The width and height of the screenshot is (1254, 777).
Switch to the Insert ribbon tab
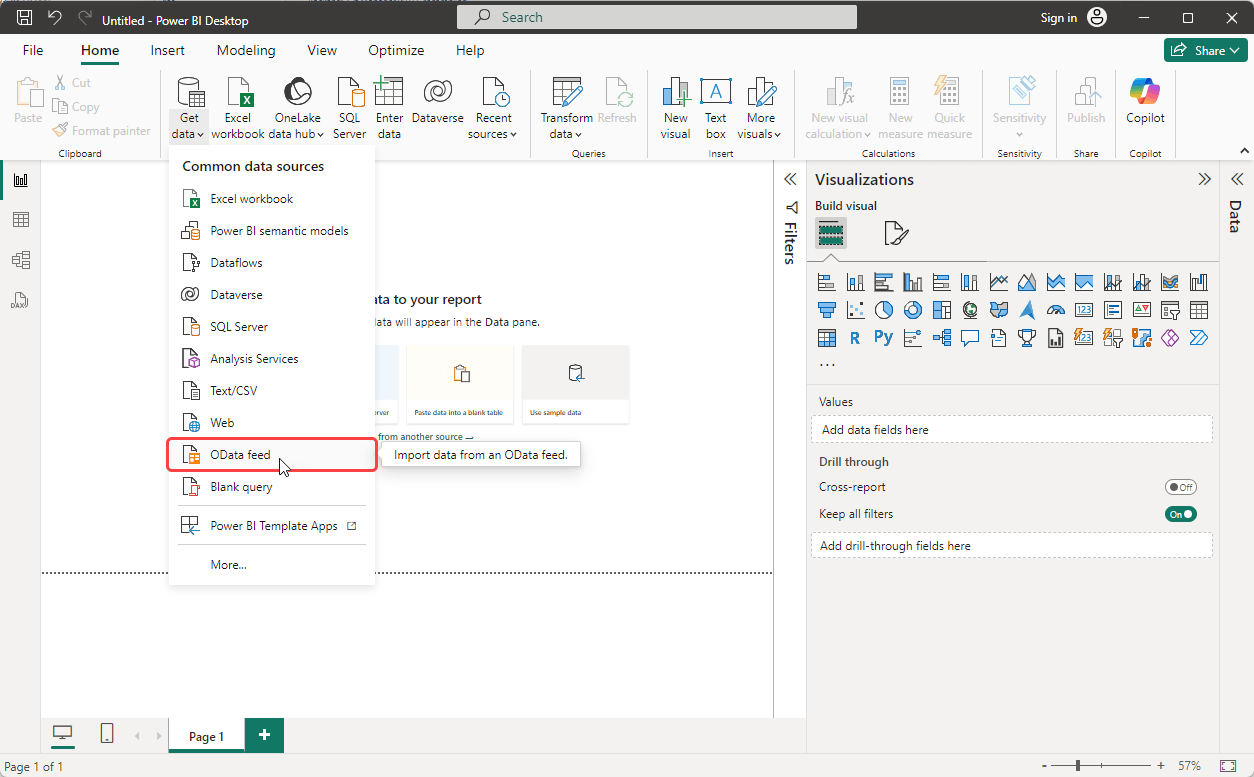click(167, 50)
